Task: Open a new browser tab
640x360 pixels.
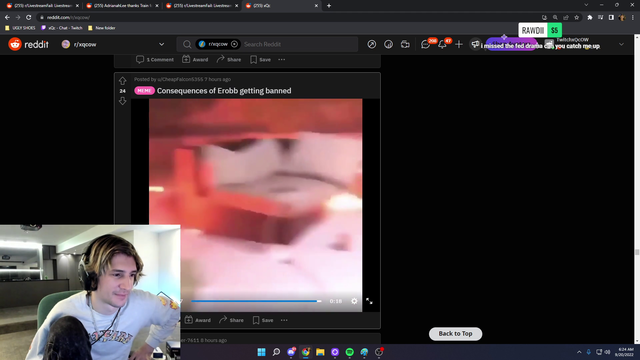Action: tap(329, 6)
